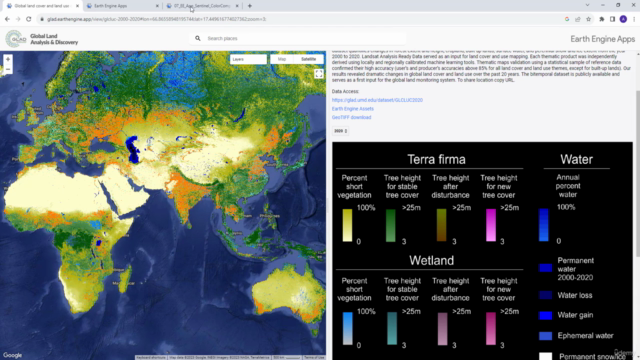Zoom out on the map
The image size is (640, 360).
pyautogui.click(x=8, y=69)
